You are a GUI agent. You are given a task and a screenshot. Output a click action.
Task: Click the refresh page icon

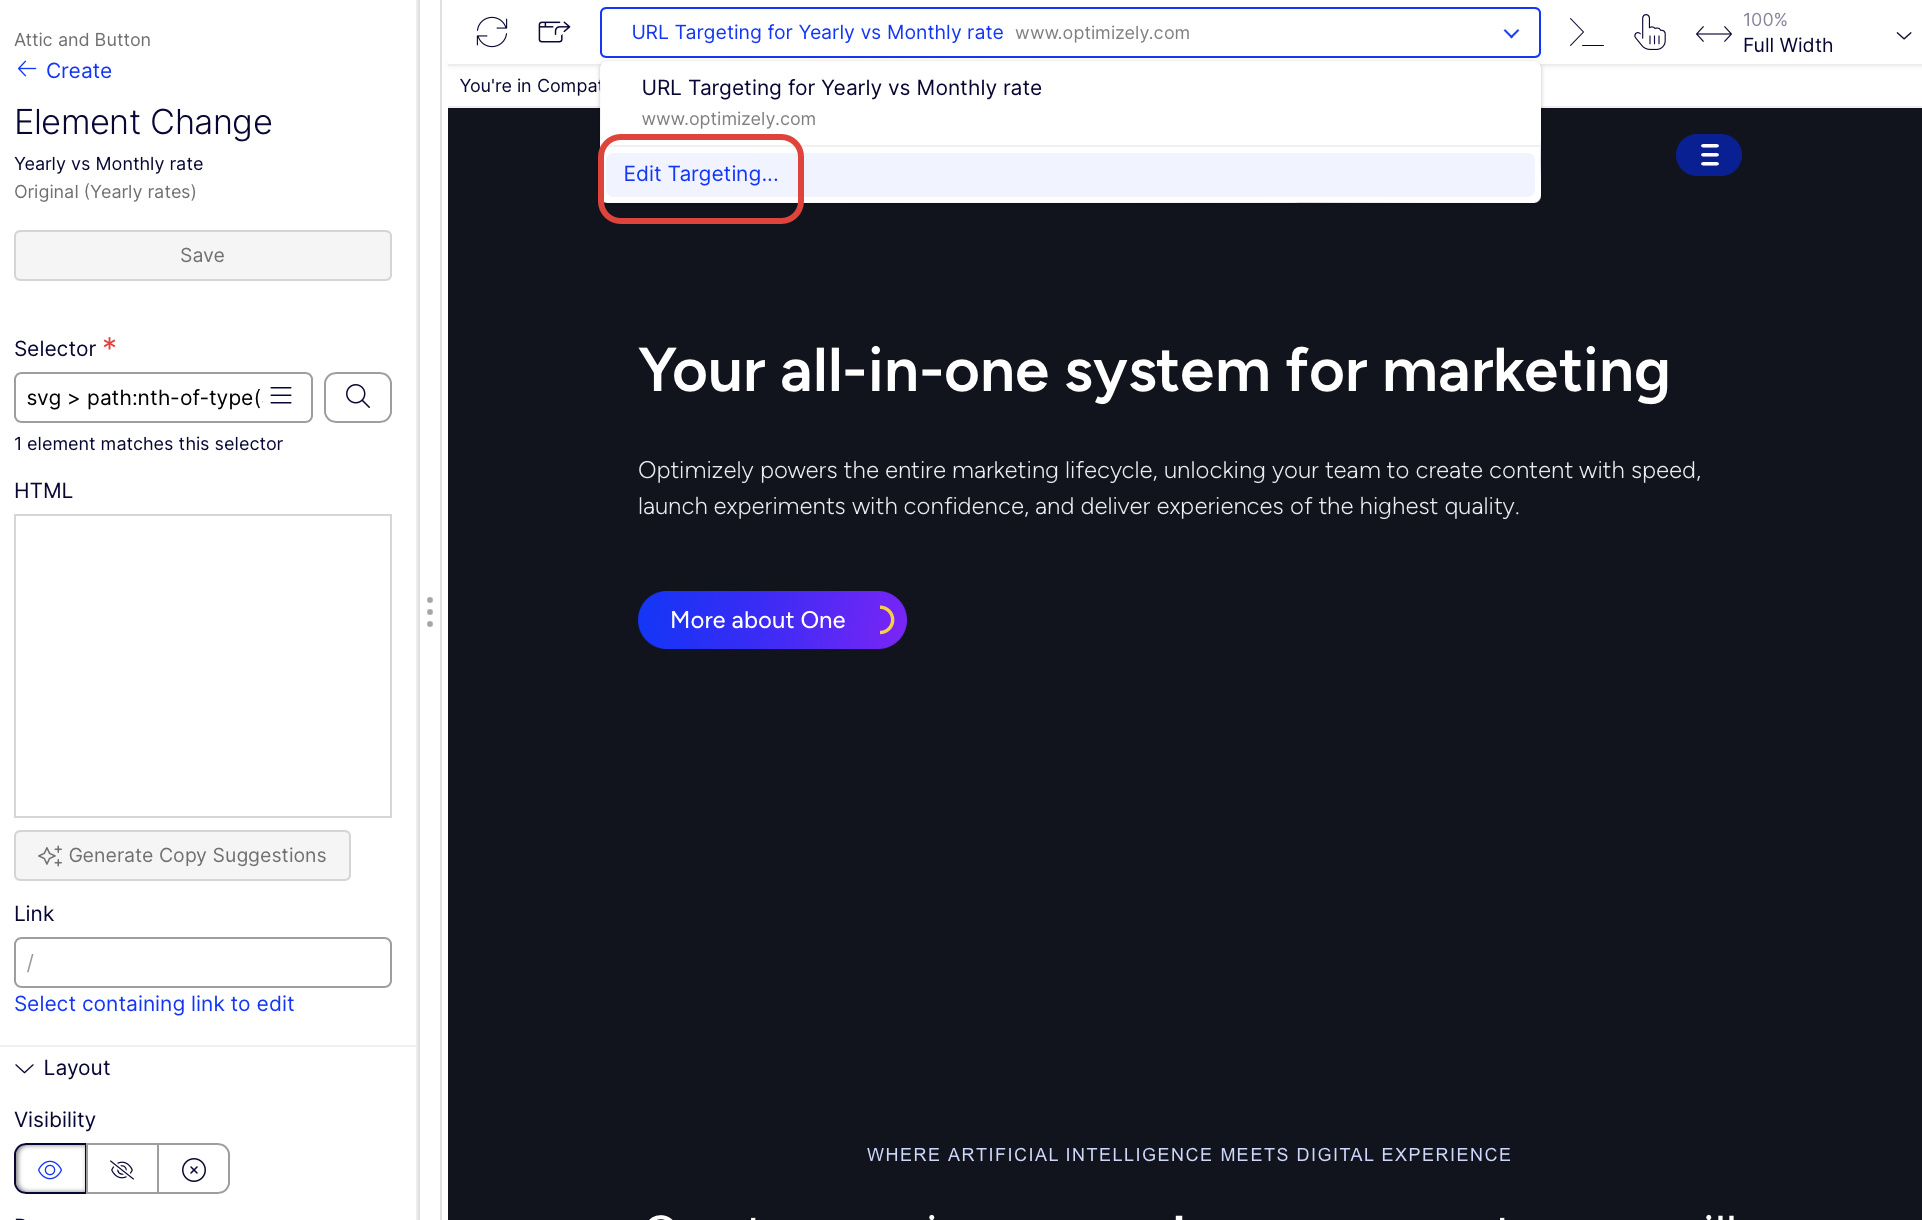point(491,32)
